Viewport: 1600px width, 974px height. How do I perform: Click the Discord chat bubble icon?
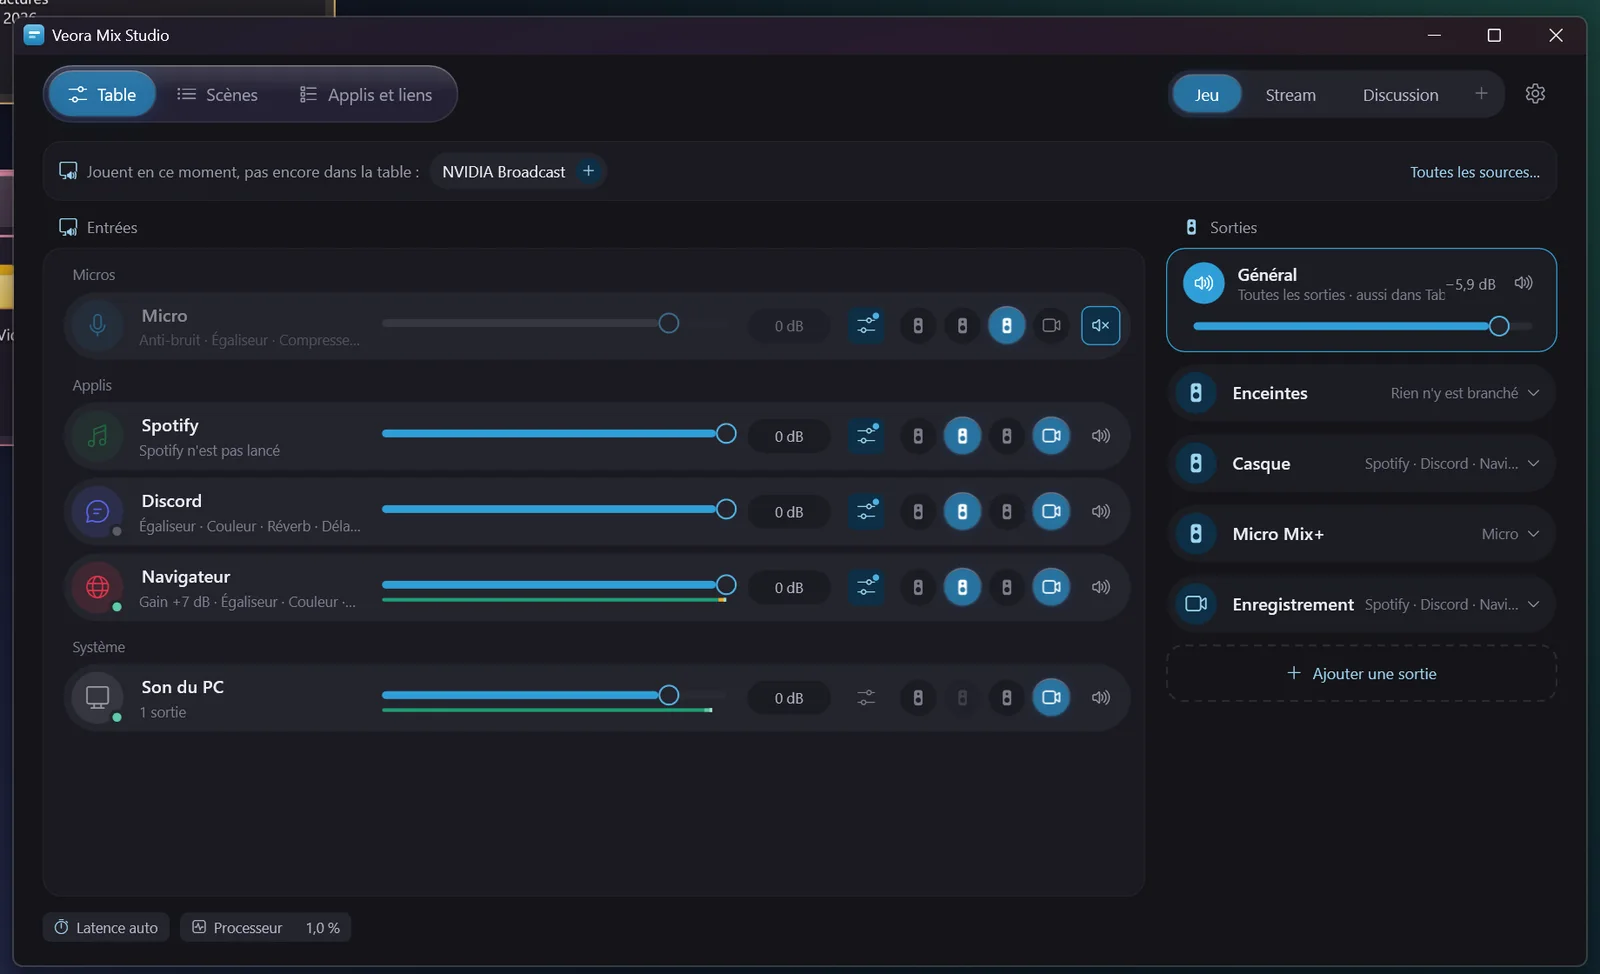(97, 511)
